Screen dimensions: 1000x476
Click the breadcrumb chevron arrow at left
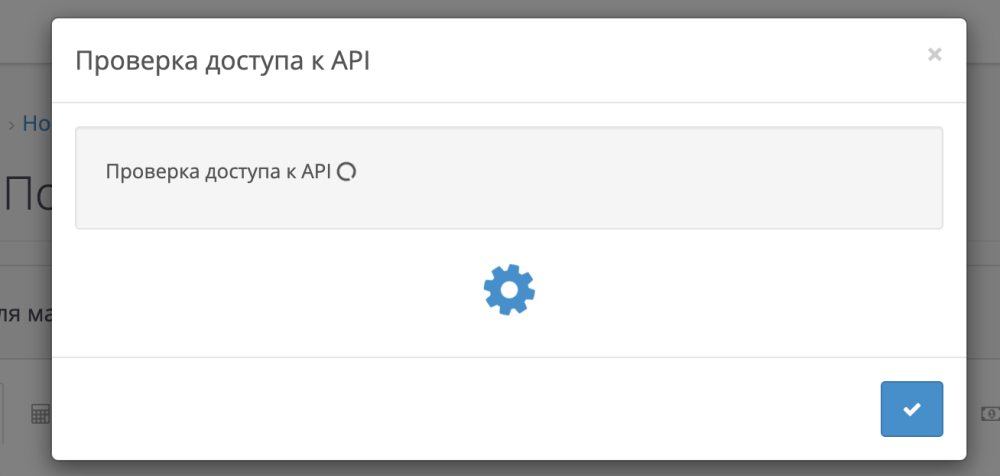(x=12, y=125)
